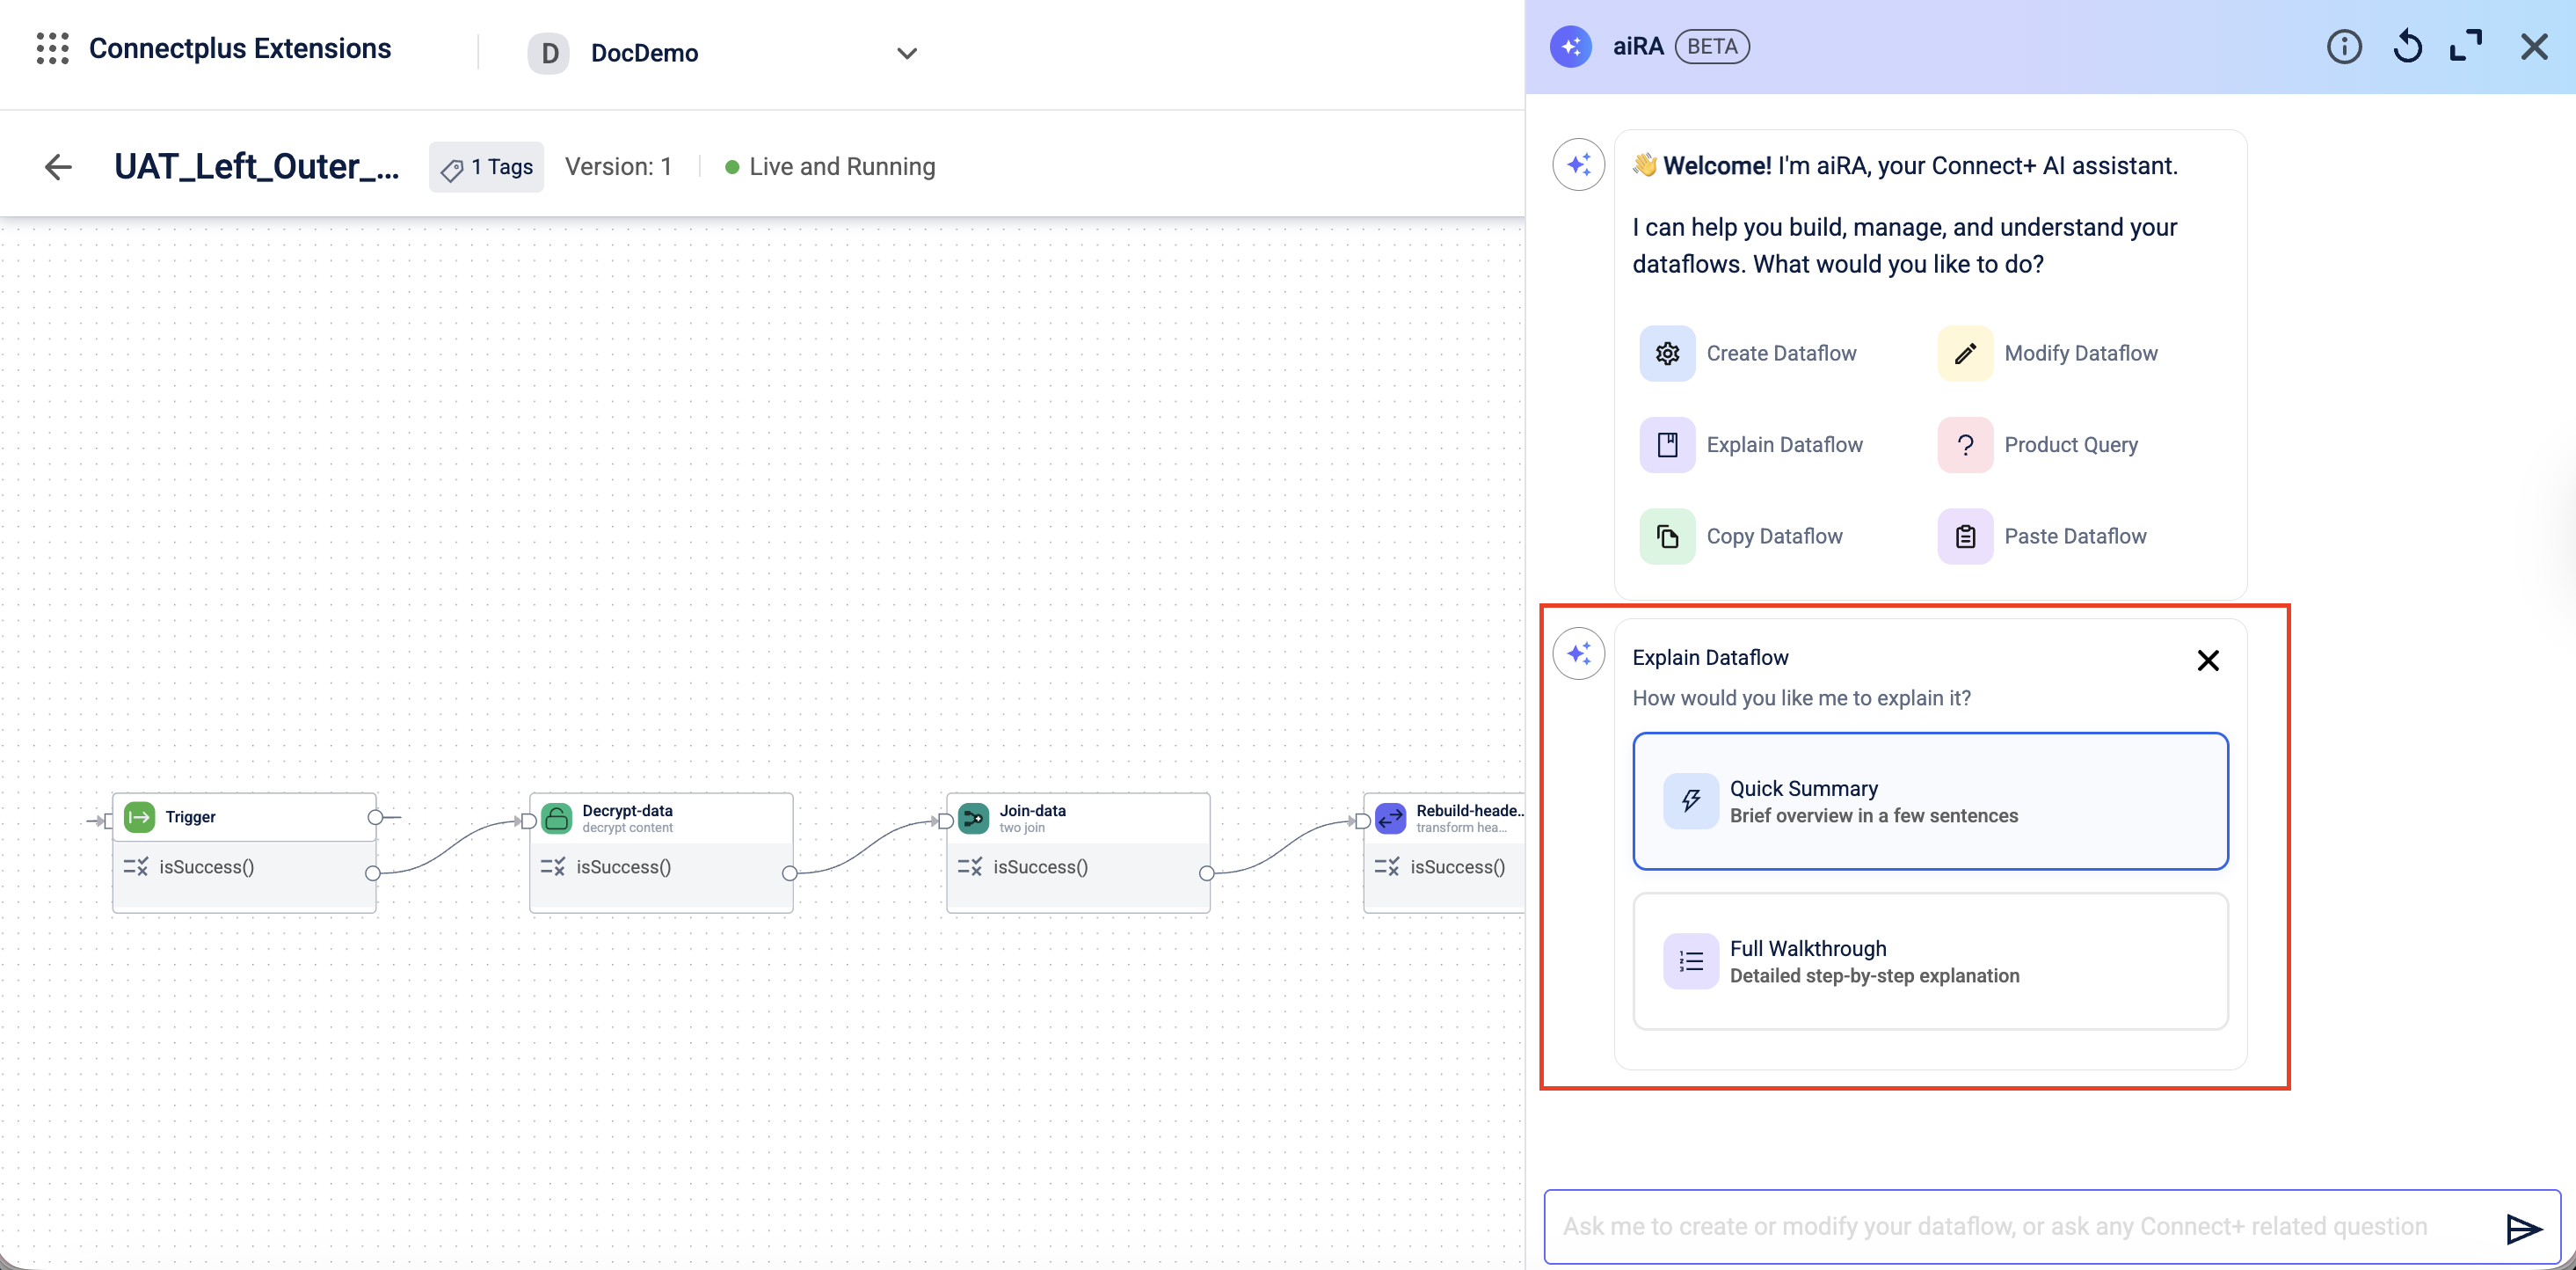2576x1270 pixels.
Task: Select the green Trigger node icon
Action: tap(139, 817)
